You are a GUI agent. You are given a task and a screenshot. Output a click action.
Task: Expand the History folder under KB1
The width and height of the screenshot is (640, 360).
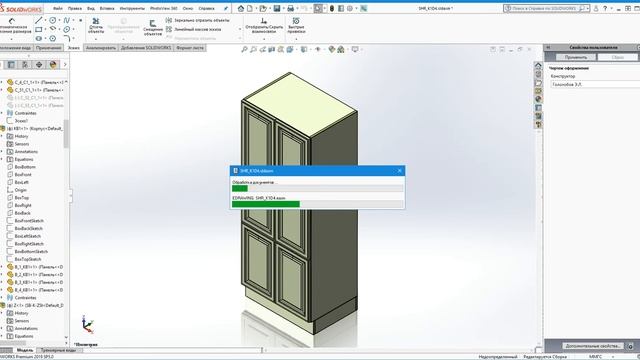click(2, 136)
